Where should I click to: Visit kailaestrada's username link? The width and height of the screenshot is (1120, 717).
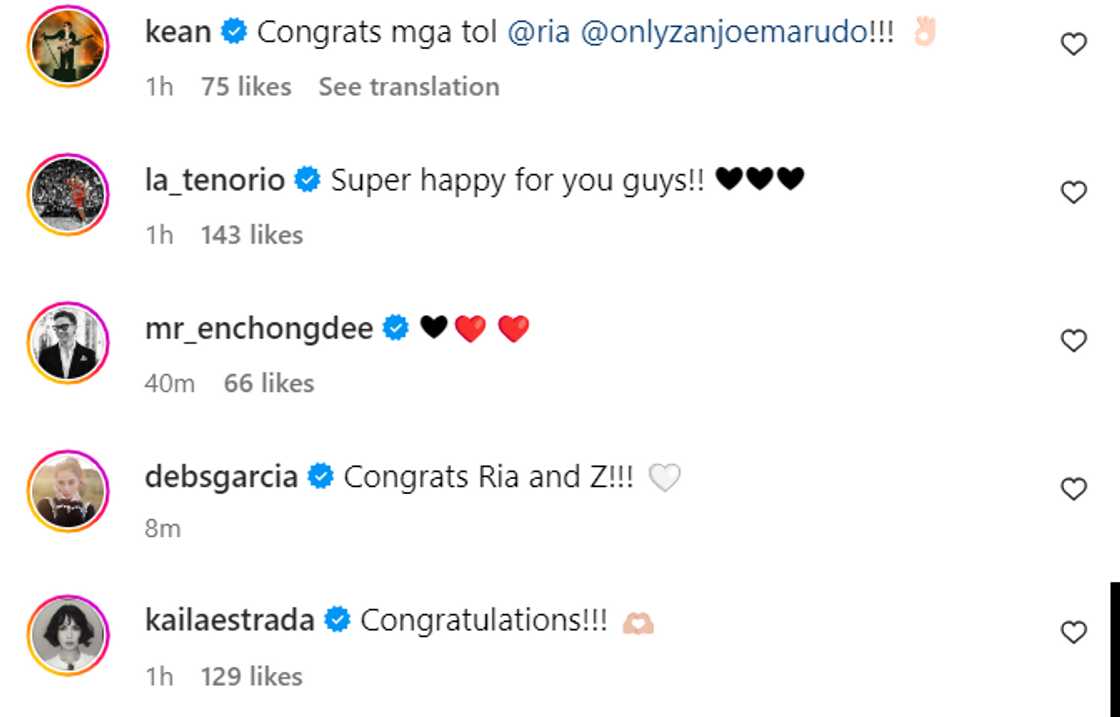click(230, 621)
